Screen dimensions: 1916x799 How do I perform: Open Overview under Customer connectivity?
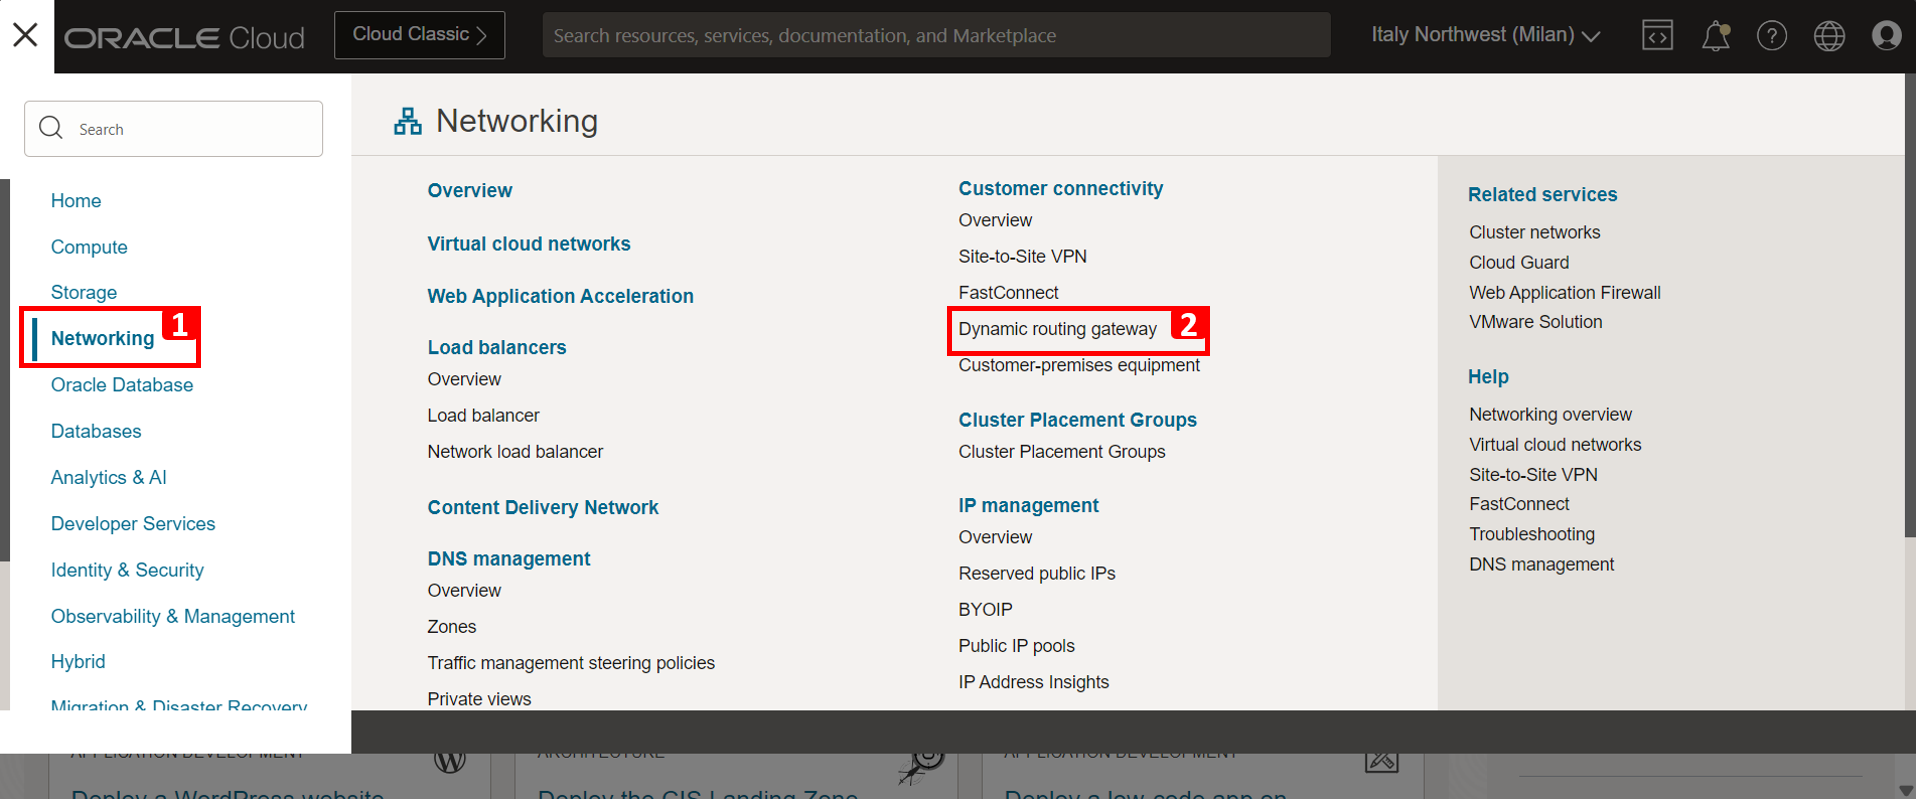tap(995, 220)
